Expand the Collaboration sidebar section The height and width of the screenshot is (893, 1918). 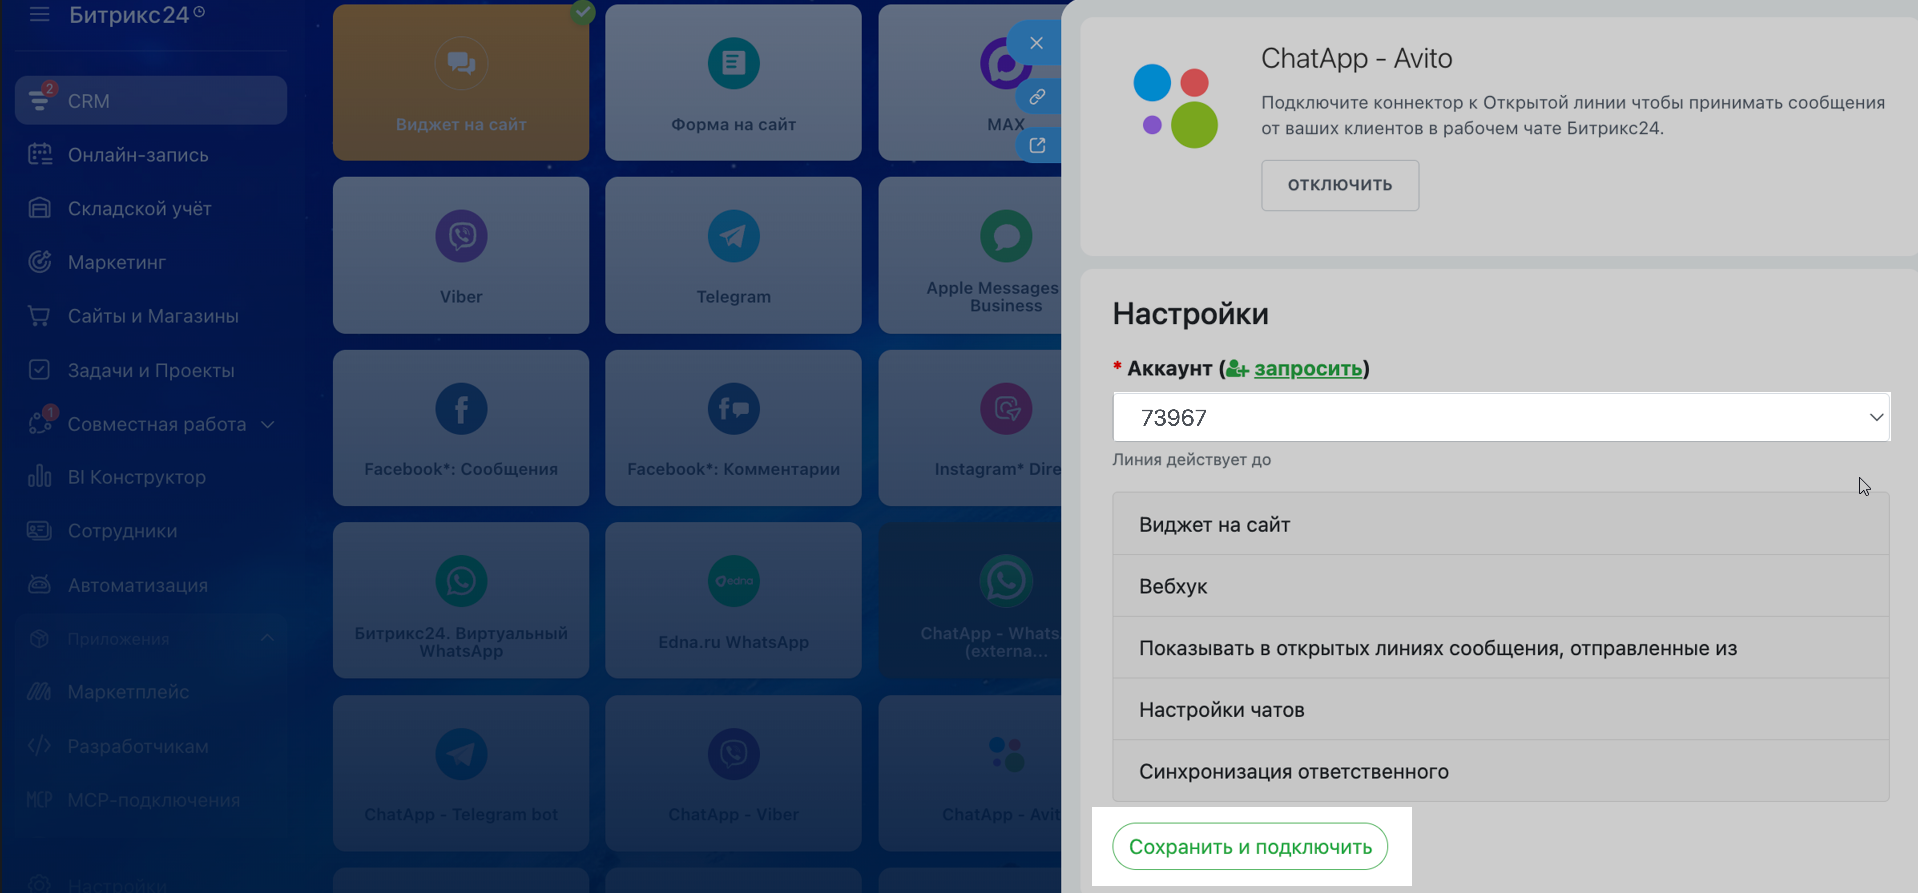pyautogui.click(x=268, y=424)
